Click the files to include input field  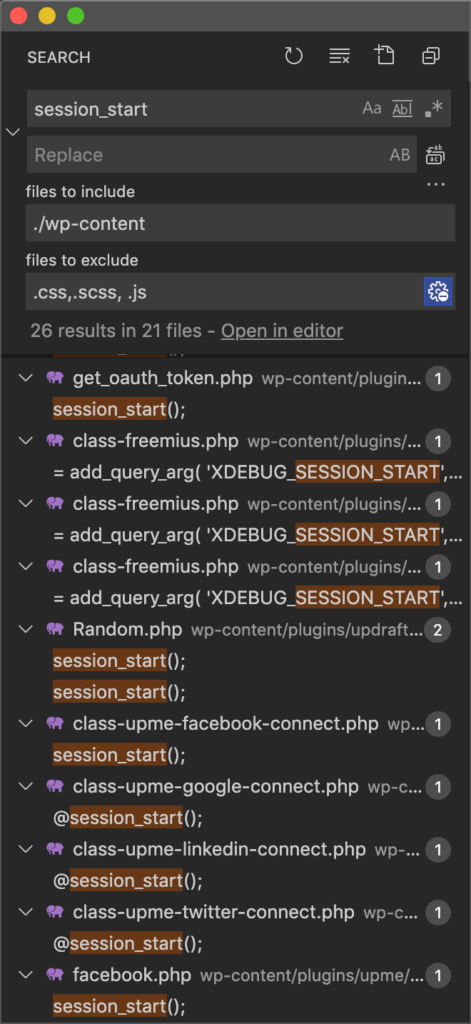coord(241,223)
